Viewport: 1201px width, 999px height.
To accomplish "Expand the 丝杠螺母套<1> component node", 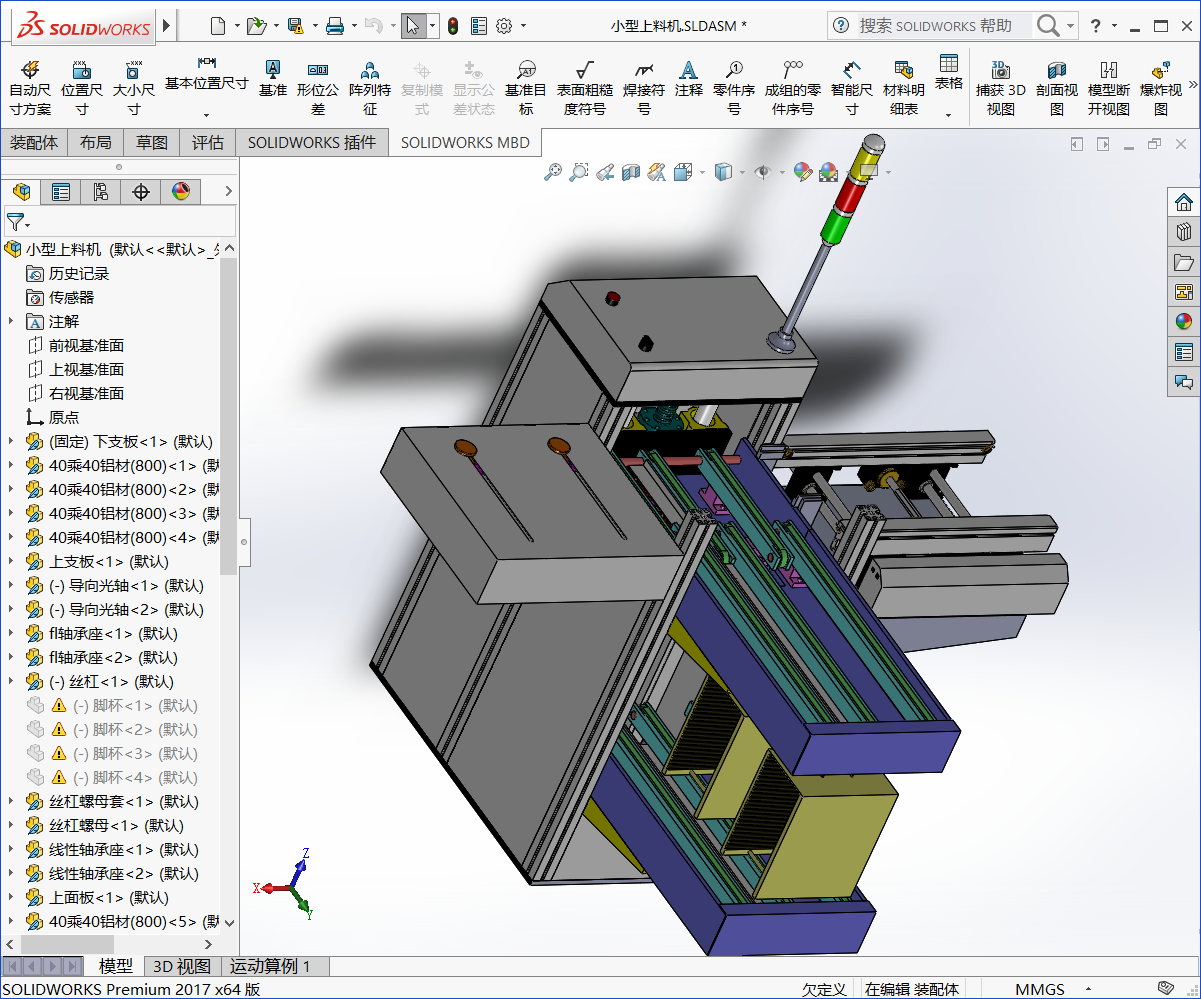I will [11, 801].
